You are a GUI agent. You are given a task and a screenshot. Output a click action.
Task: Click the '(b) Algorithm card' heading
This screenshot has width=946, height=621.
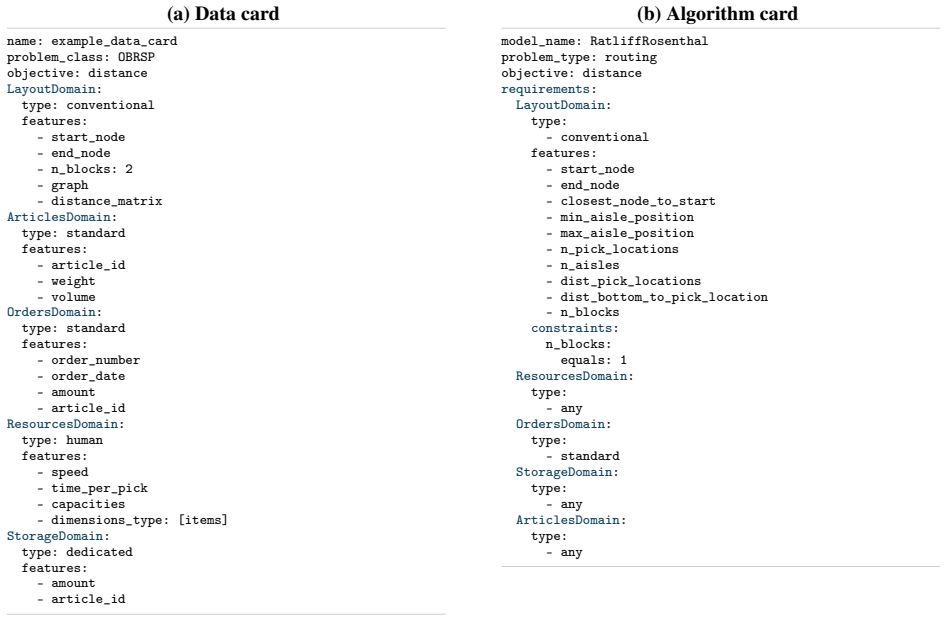pos(717,13)
